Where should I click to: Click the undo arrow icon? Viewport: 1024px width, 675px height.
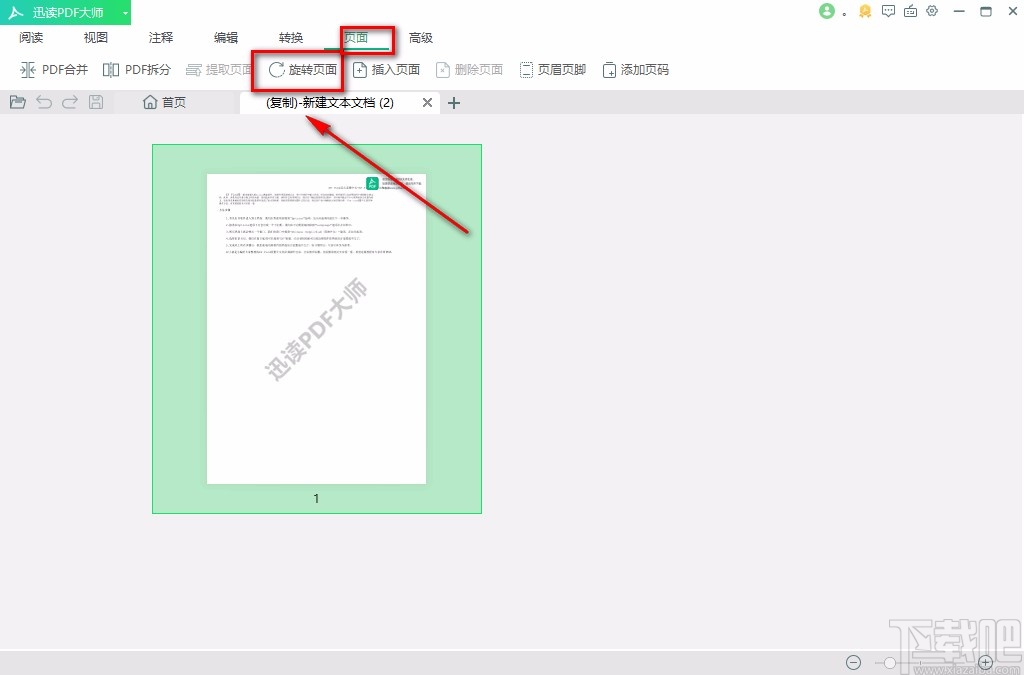coord(43,101)
